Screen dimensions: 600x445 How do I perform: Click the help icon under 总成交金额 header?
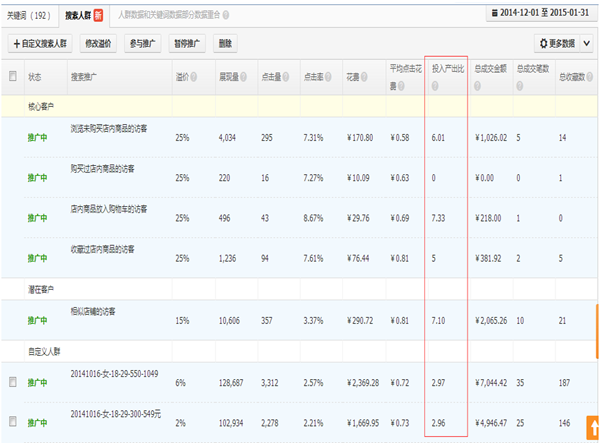[477, 86]
